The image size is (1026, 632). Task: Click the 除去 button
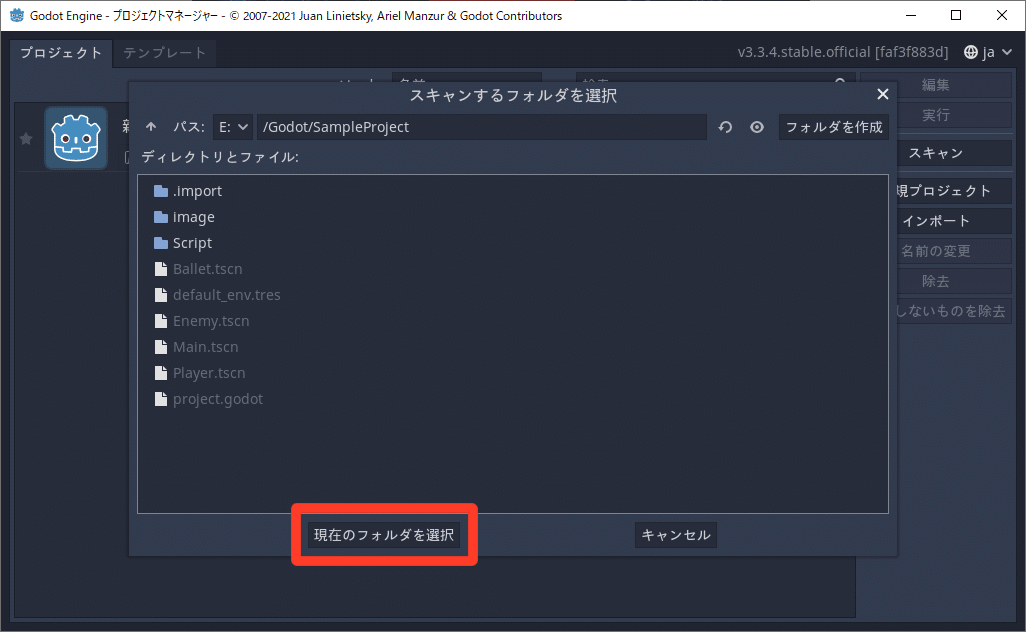pos(953,281)
